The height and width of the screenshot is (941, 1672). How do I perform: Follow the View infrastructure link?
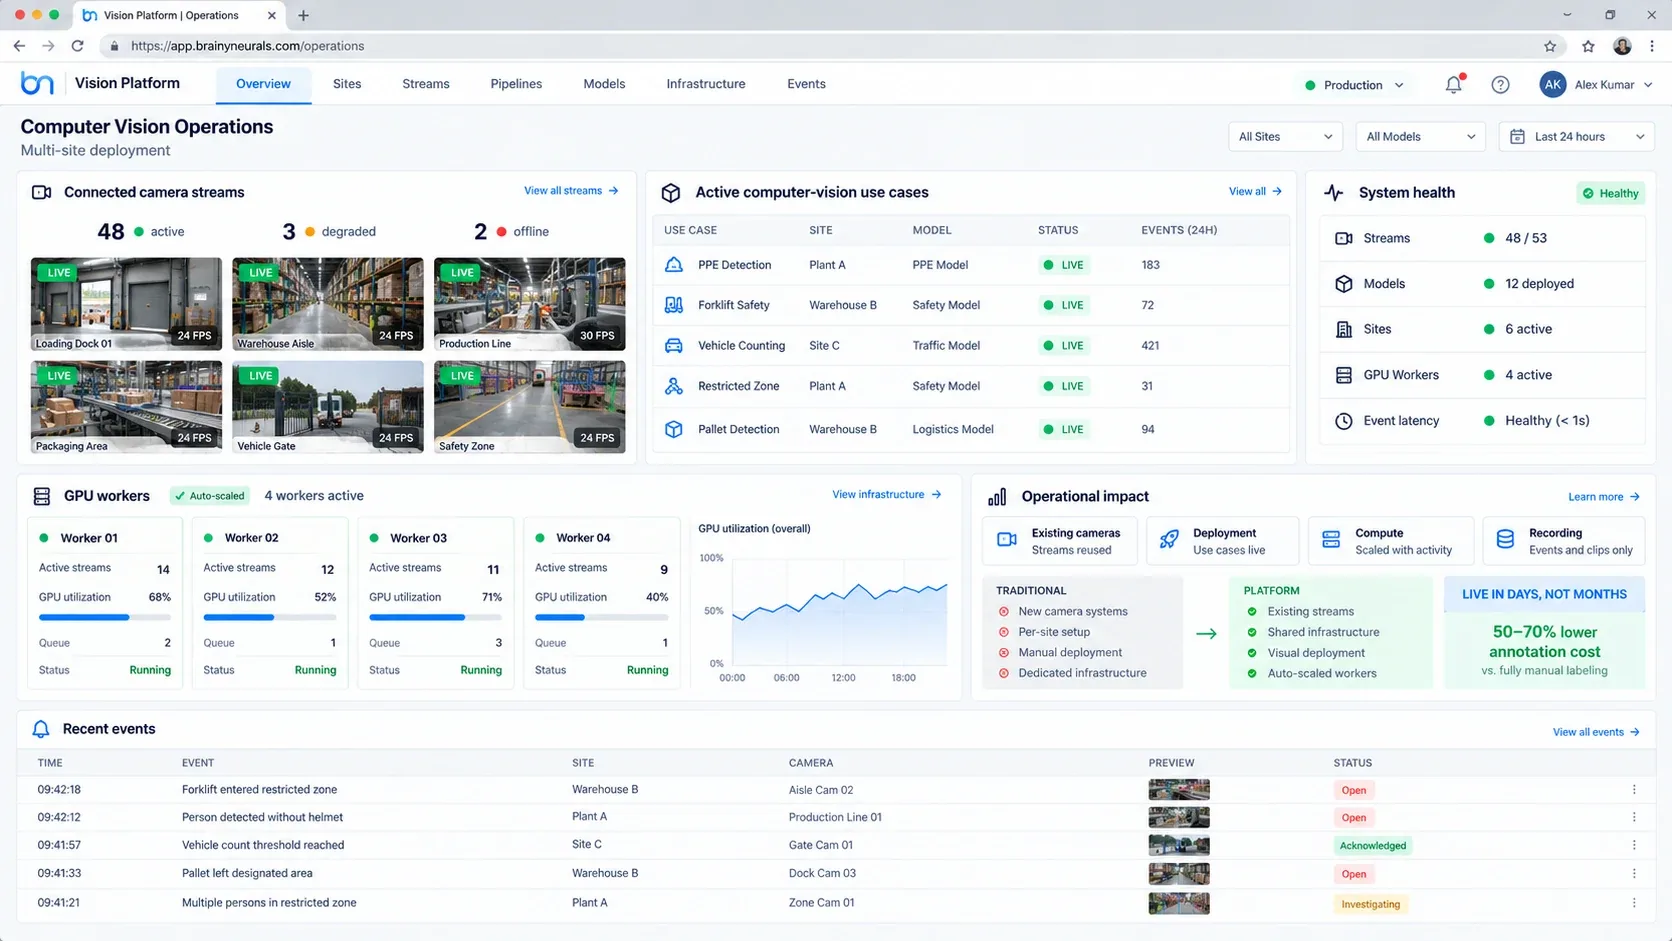tap(887, 495)
